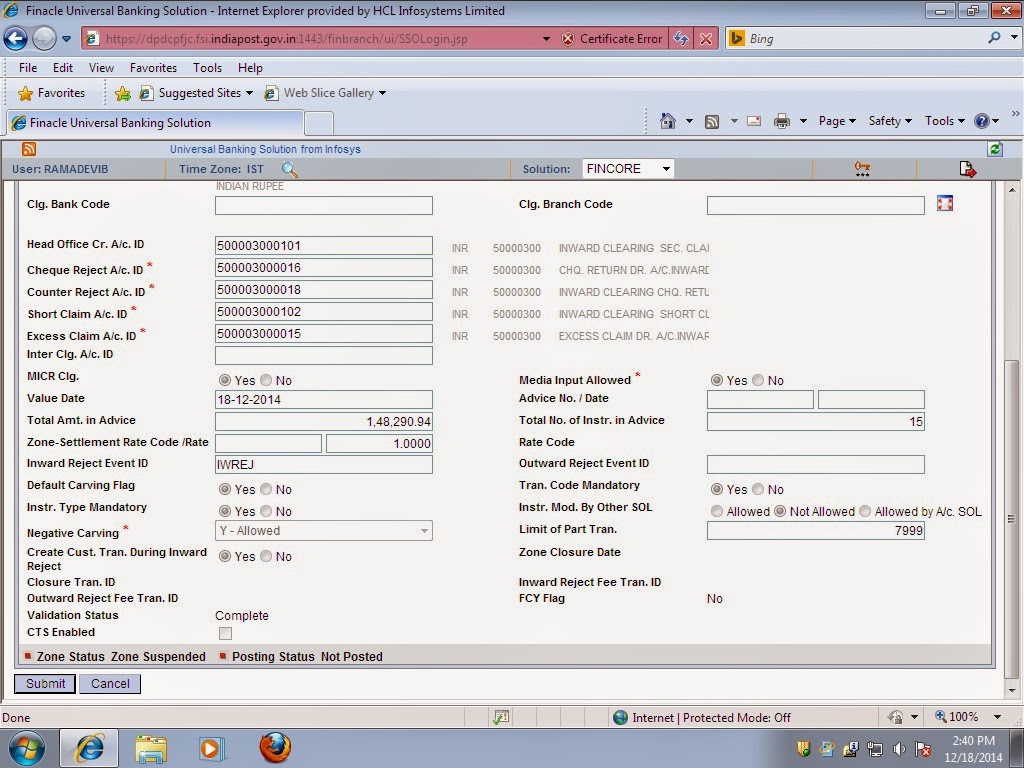The height and width of the screenshot is (768, 1024).
Task: Click the Submit button
Action: 44,683
